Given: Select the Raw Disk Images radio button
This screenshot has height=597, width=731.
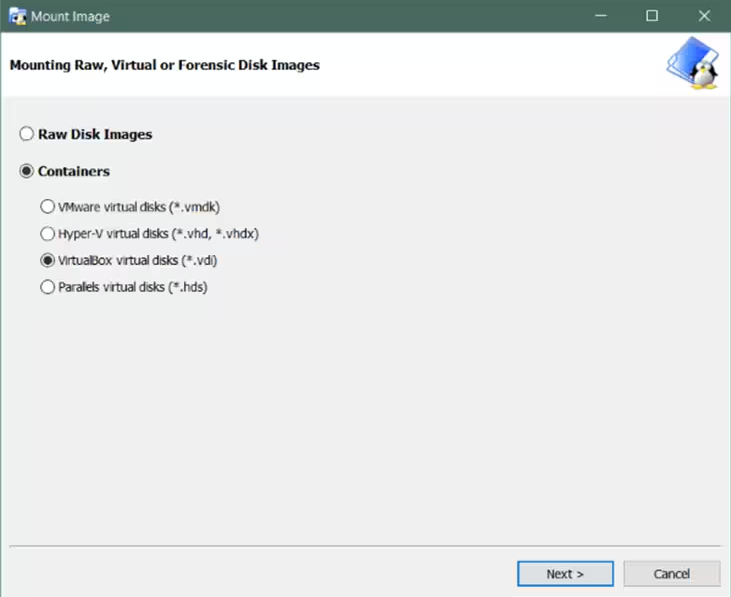Looking at the screenshot, I should tap(27, 134).
